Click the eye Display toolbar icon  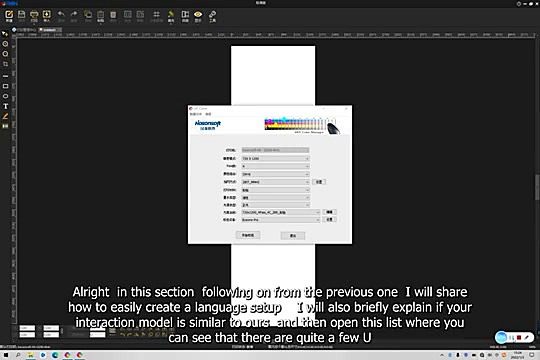[x=198, y=16]
